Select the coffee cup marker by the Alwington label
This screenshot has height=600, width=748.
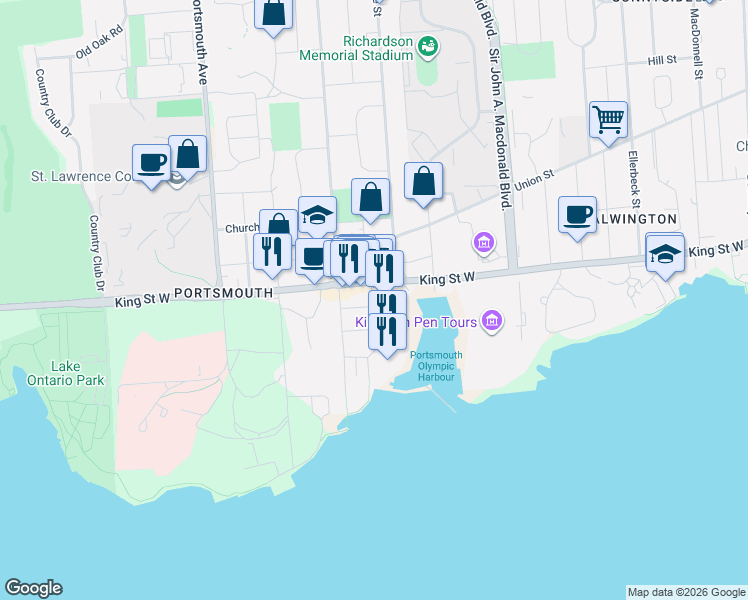pyautogui.click(x=578, y=215)
